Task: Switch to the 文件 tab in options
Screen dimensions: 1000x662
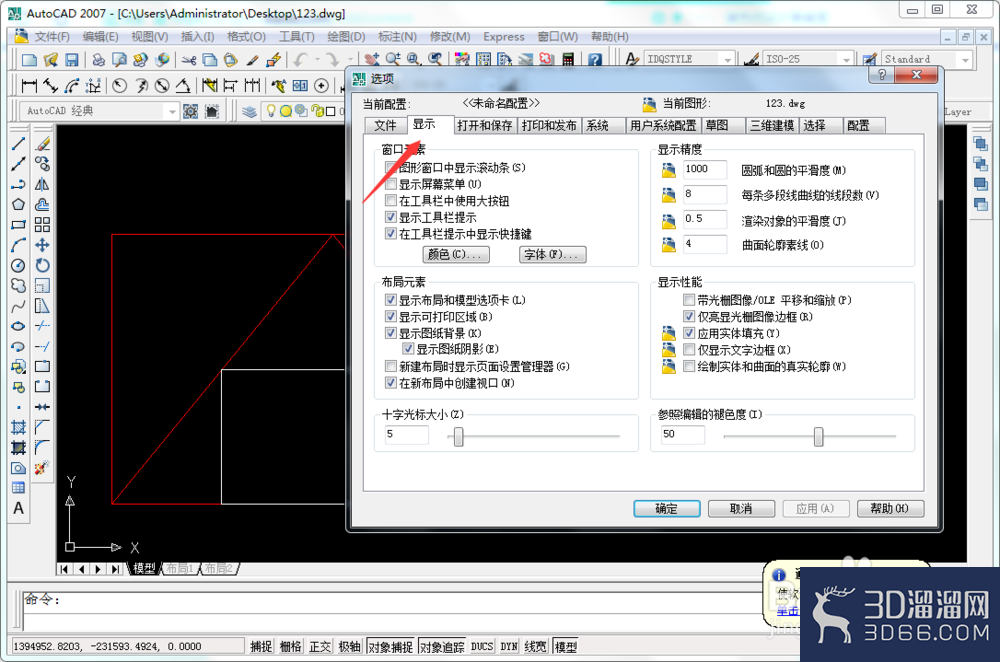Action: coord(385,126)
